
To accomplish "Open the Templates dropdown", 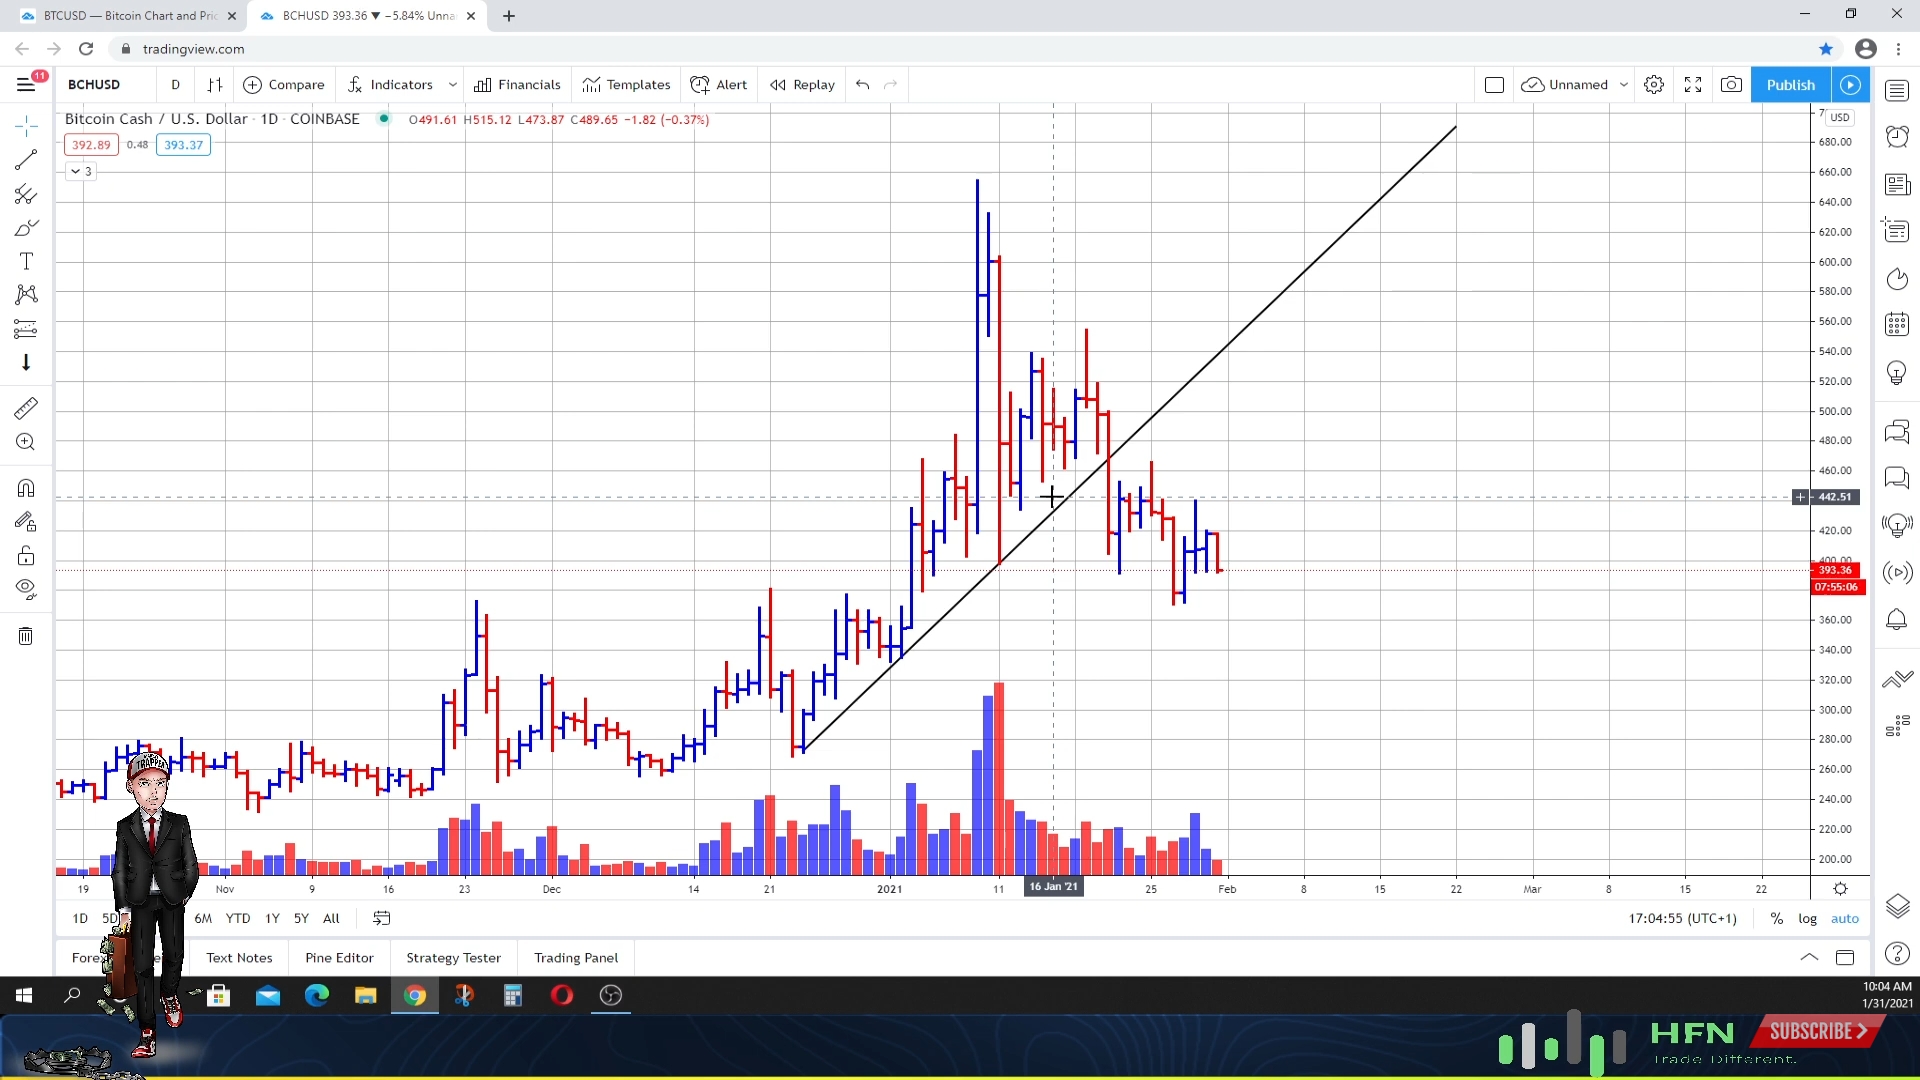I will (x=627, y=85).
